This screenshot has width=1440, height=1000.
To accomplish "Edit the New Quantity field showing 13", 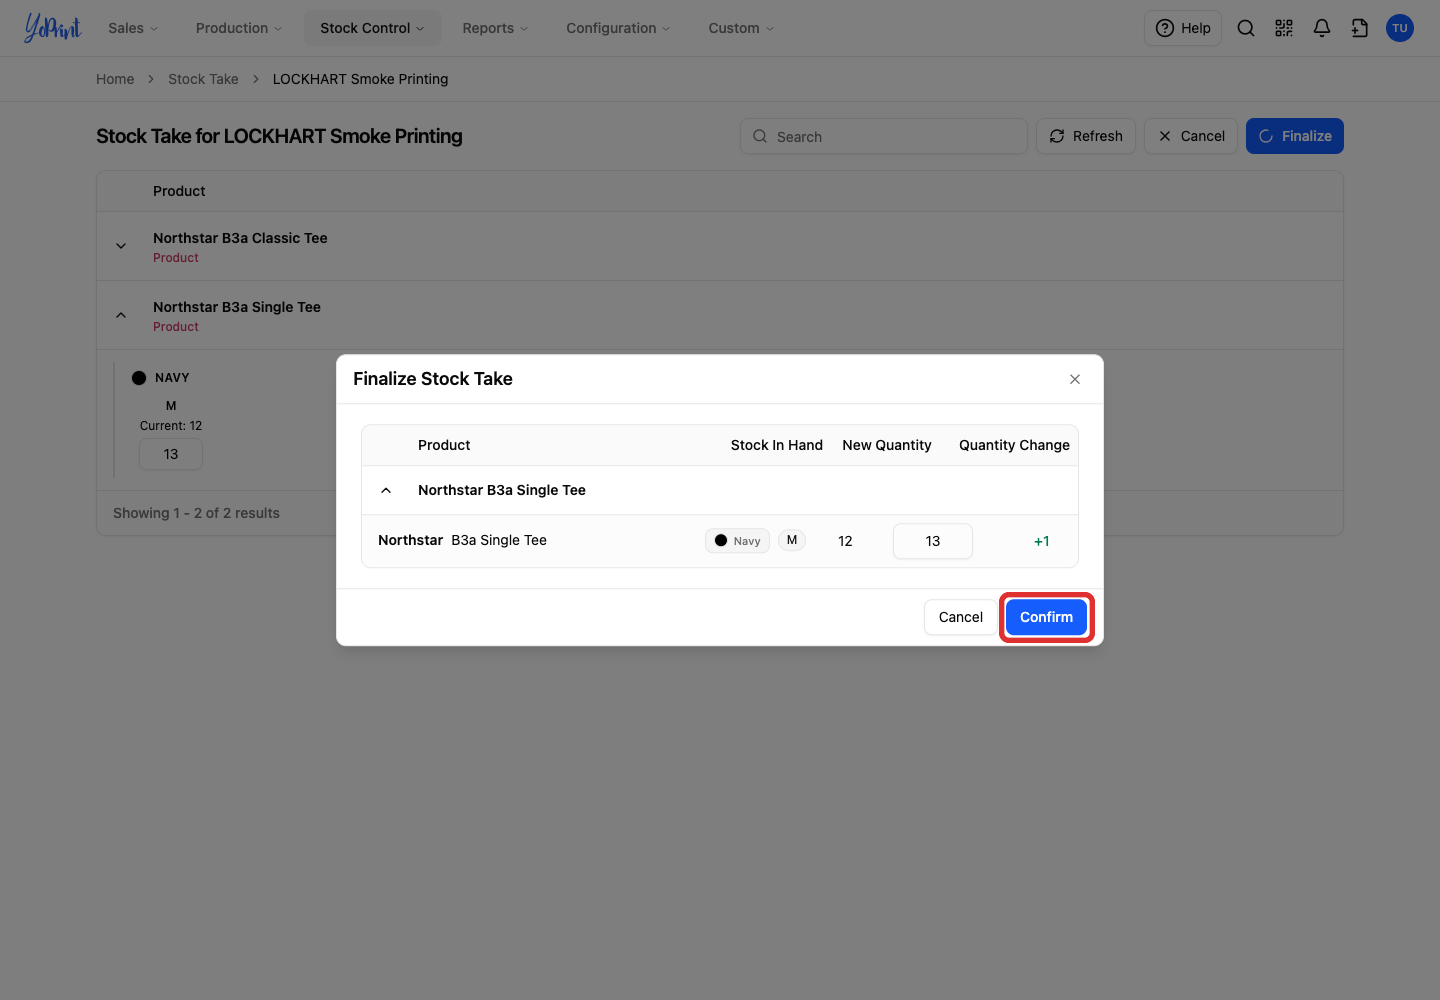I will click(x=932, y=541).
